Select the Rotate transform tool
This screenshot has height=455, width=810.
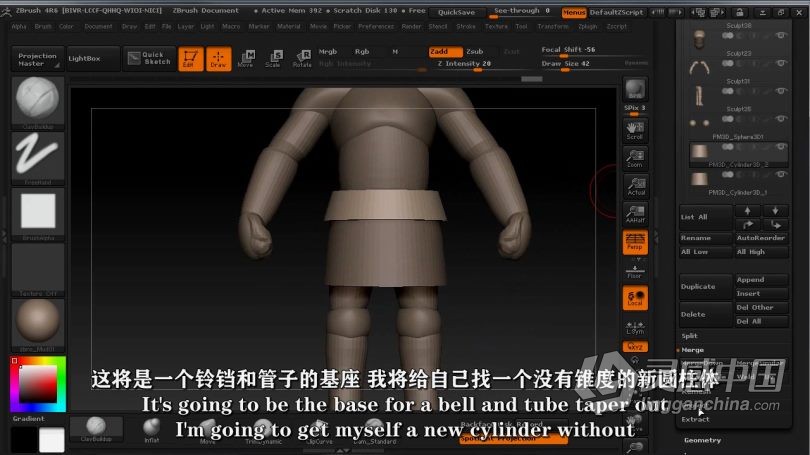302,58
